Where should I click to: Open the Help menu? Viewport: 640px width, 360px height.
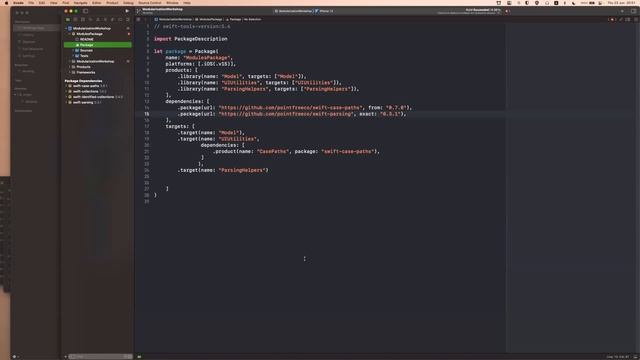[187, 3]
